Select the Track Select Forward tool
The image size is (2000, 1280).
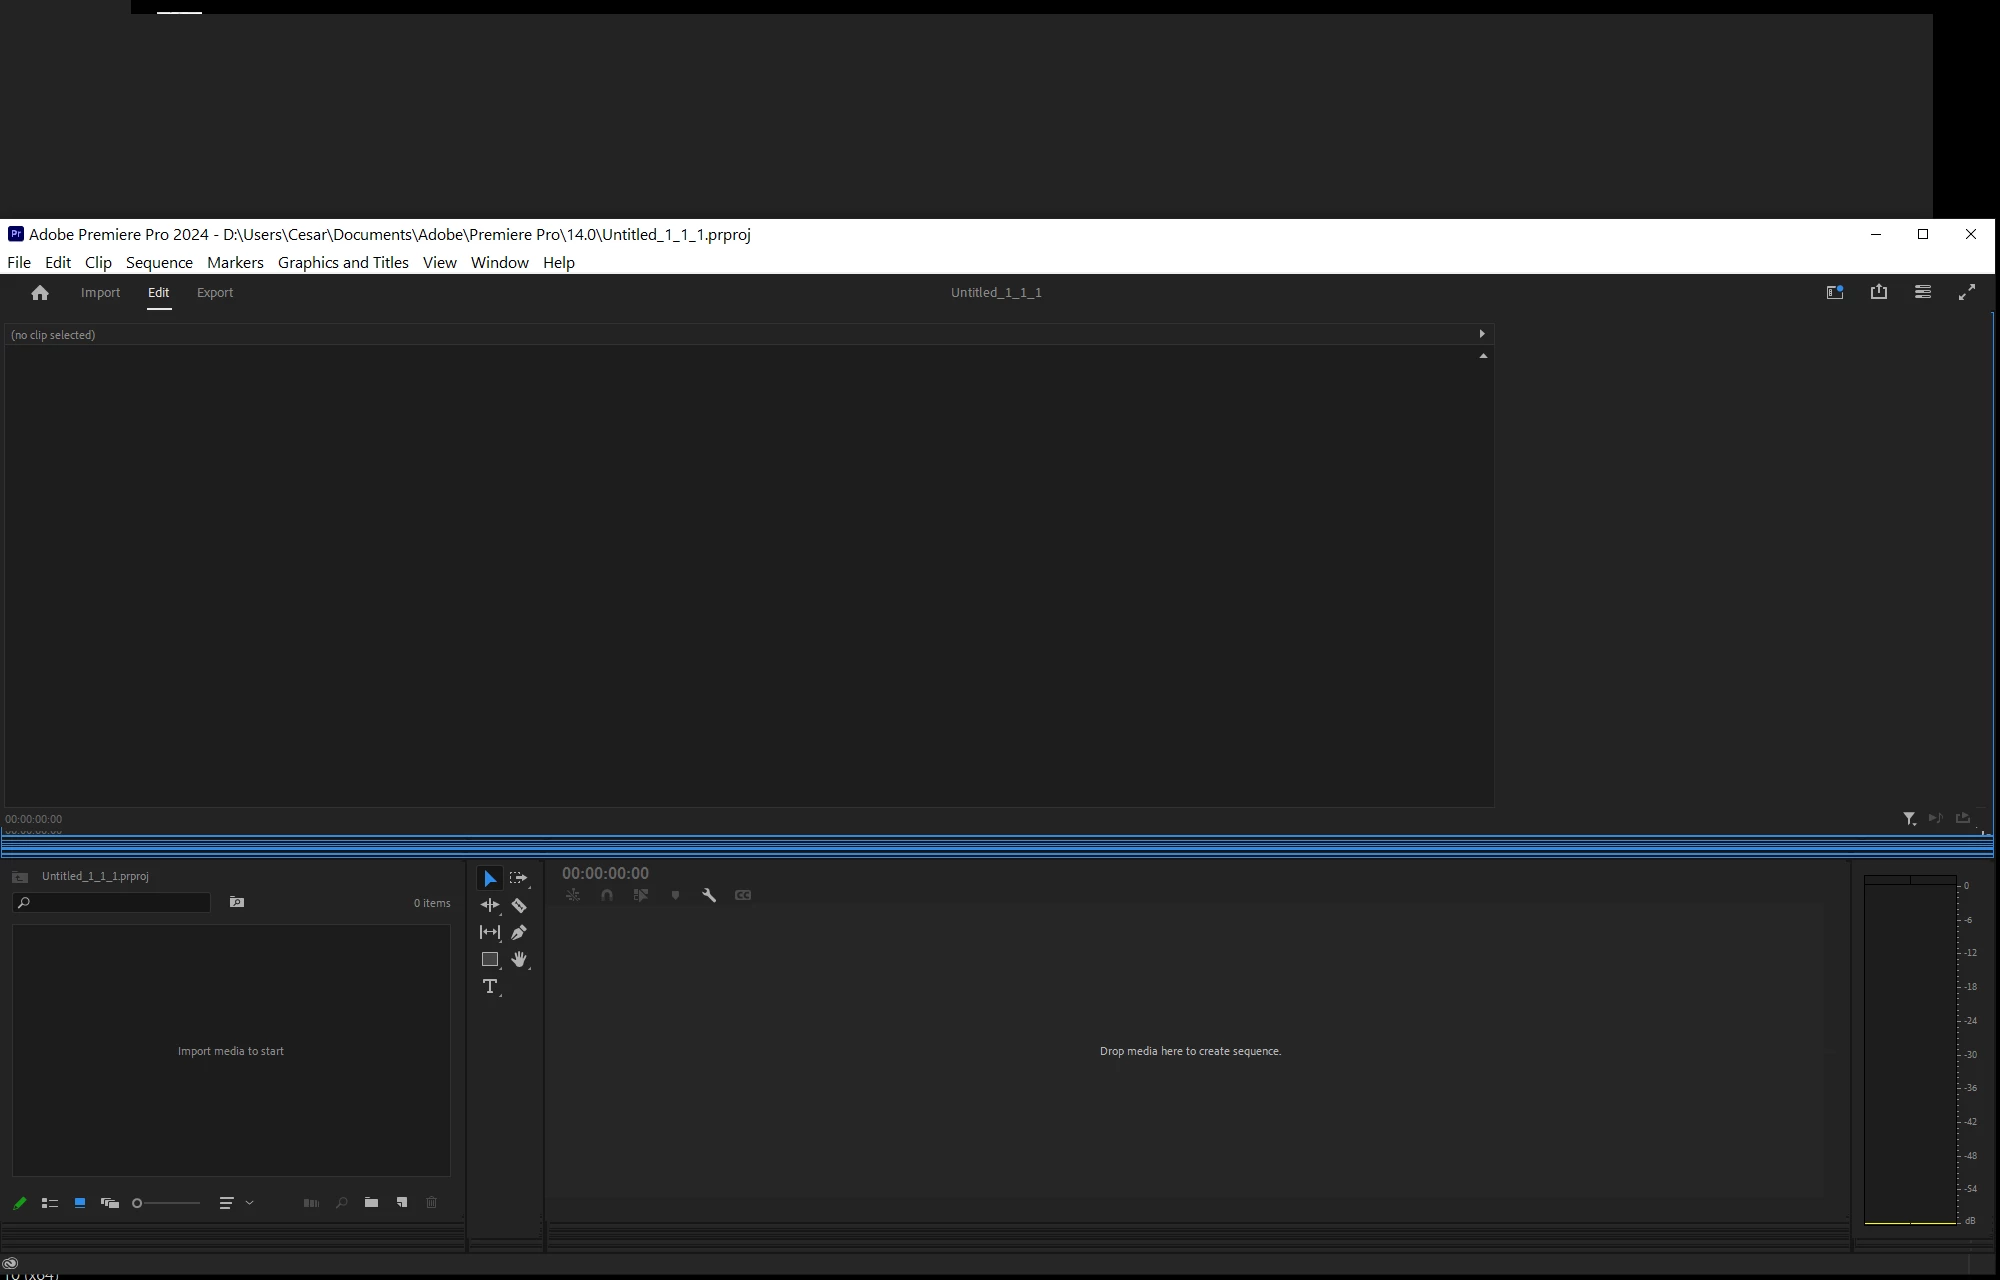click(x=518, y=878)
